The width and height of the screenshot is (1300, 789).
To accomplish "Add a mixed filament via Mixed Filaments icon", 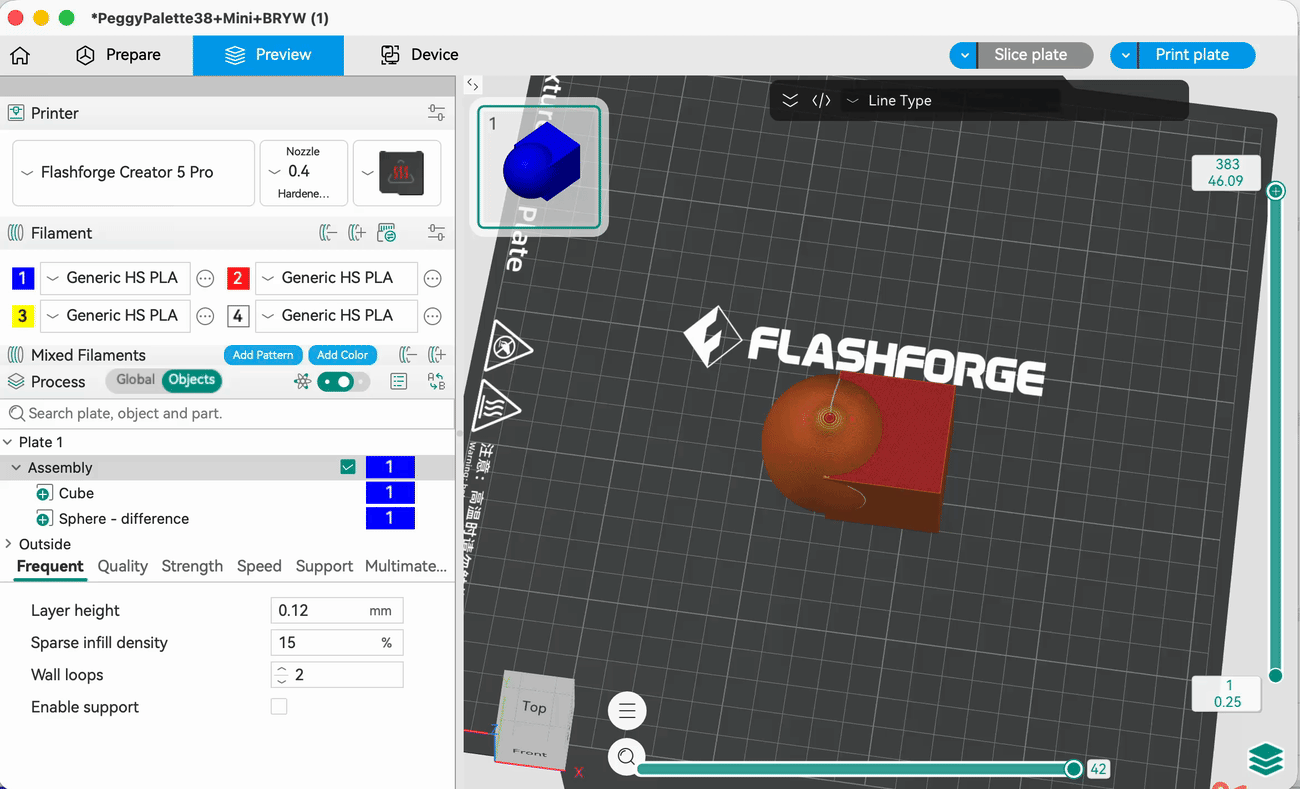I will point(436,355).
